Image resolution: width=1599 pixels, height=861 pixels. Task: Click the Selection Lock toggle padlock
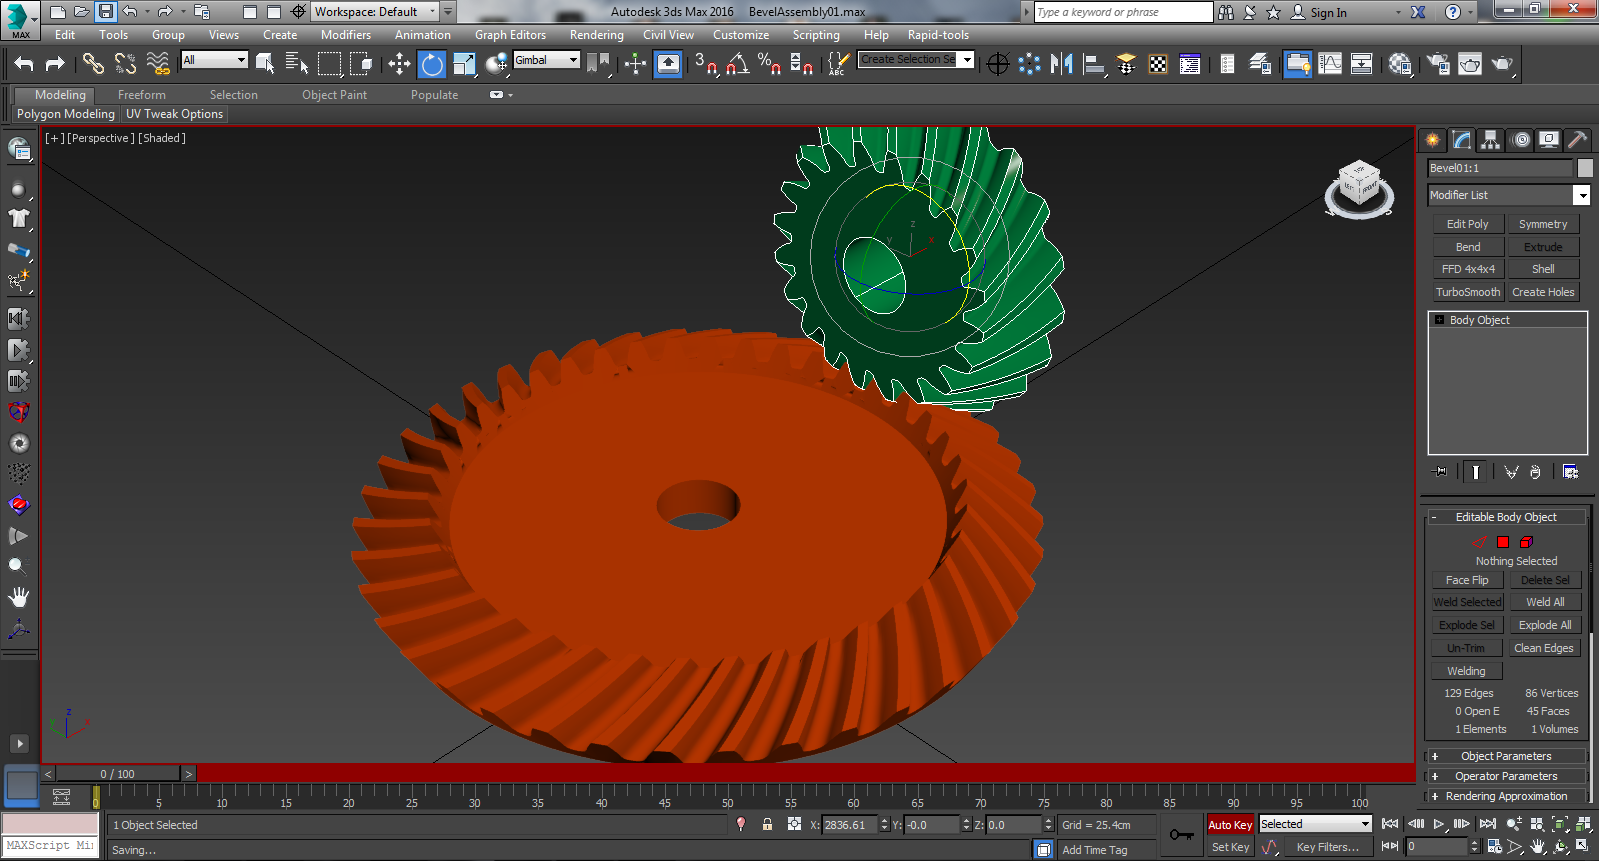pyautogui.click(x=767, y=825)
